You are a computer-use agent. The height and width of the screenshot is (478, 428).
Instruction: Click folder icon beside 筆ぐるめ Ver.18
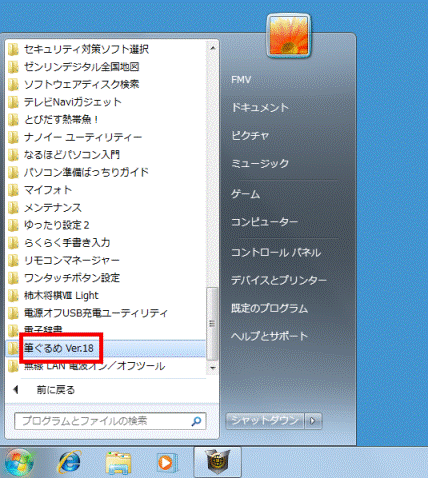[13, 348]
